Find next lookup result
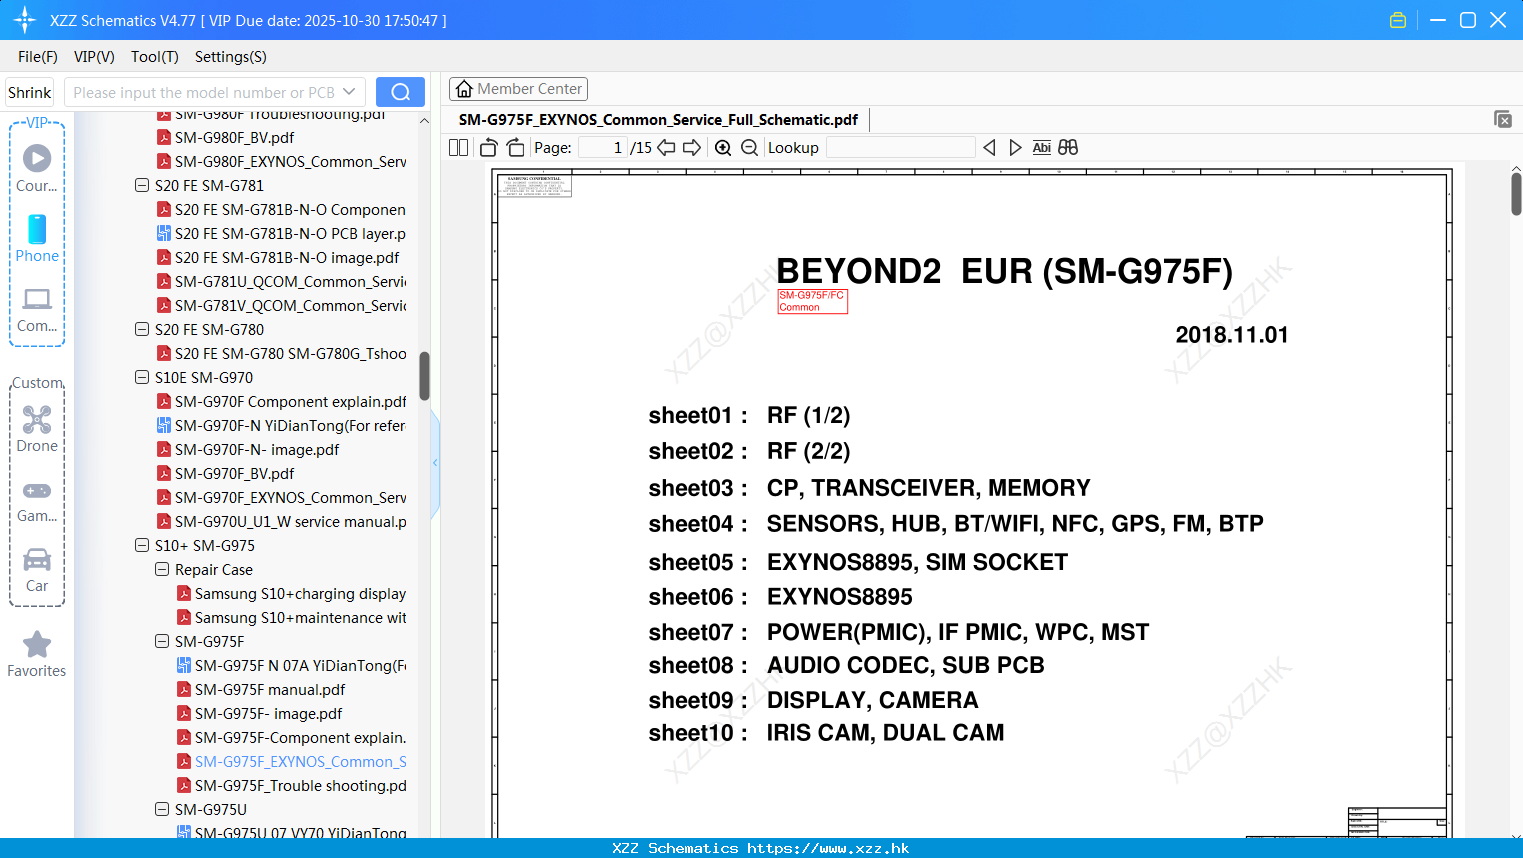Image resolution: width=1523 pixels, height=858 pixels. coord(1015,148)
